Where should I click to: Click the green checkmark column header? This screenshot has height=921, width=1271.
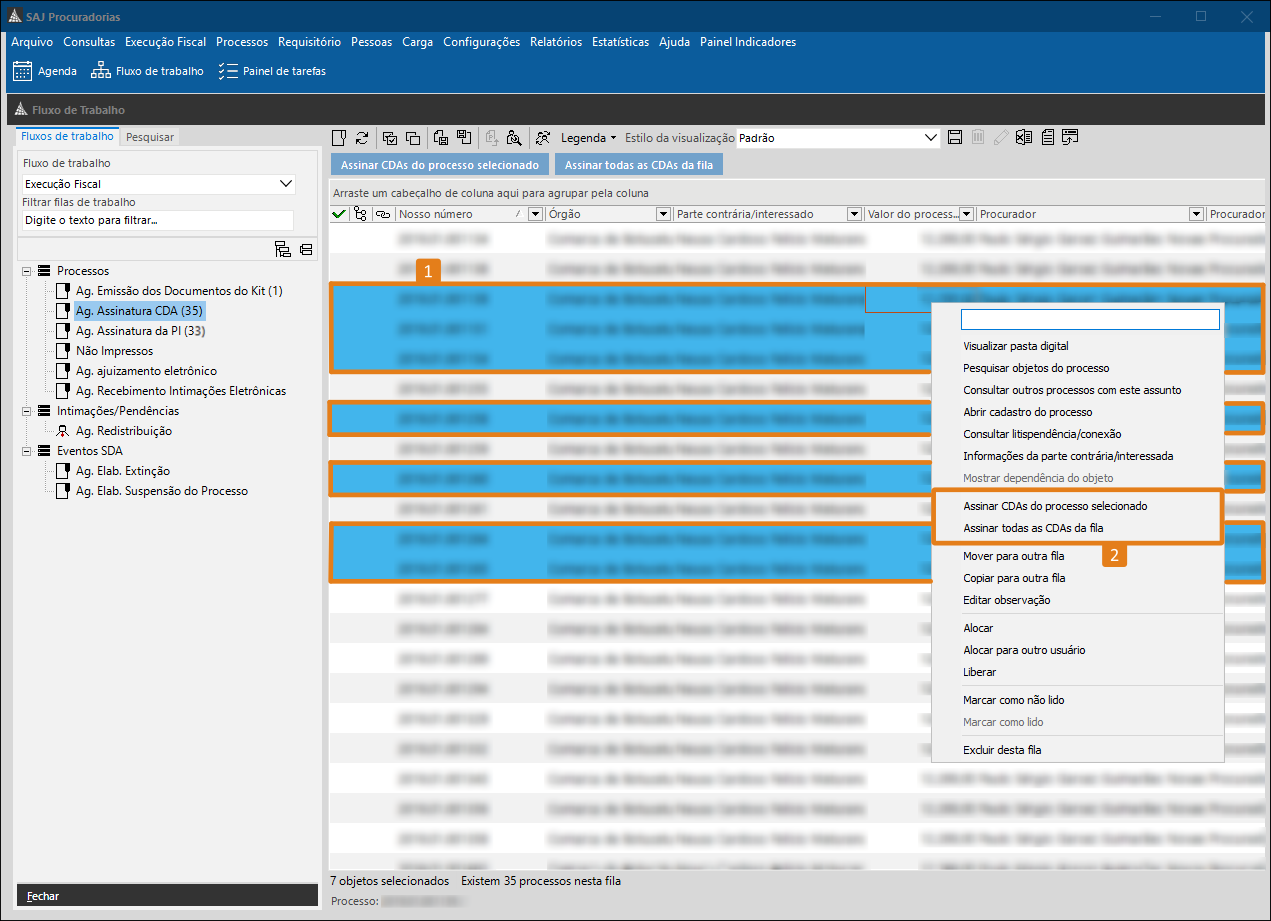(x=339, y=214)
